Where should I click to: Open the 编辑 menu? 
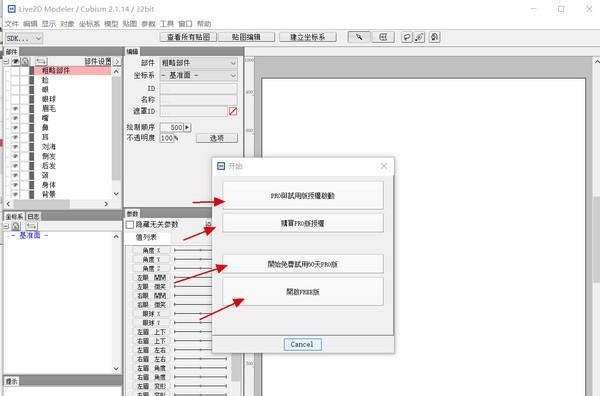coord(30,24)
